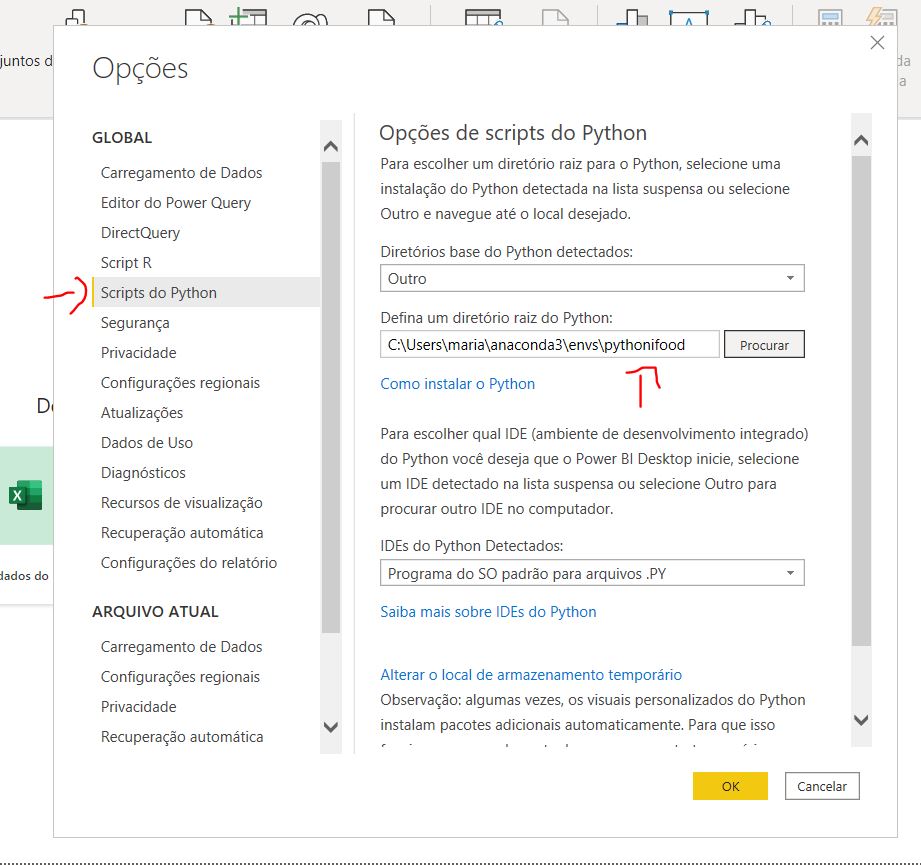Viewport: 921px width, 865px height.
Task: Click the Excel icon in the background window
Action: [x=26, y=495]
